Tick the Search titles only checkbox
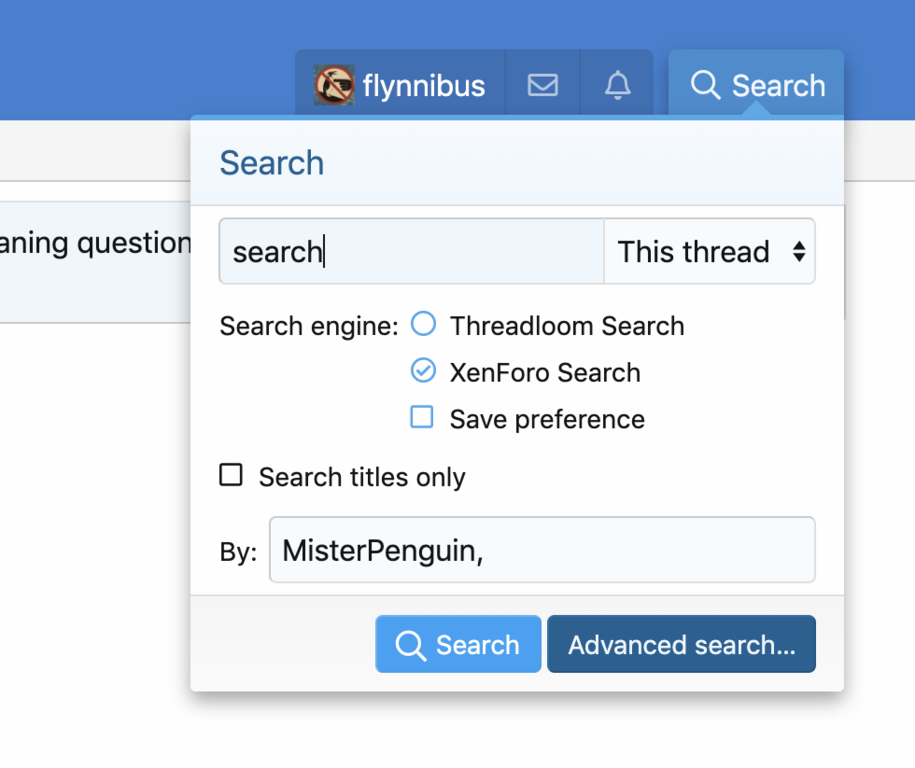 coord(231,475)
